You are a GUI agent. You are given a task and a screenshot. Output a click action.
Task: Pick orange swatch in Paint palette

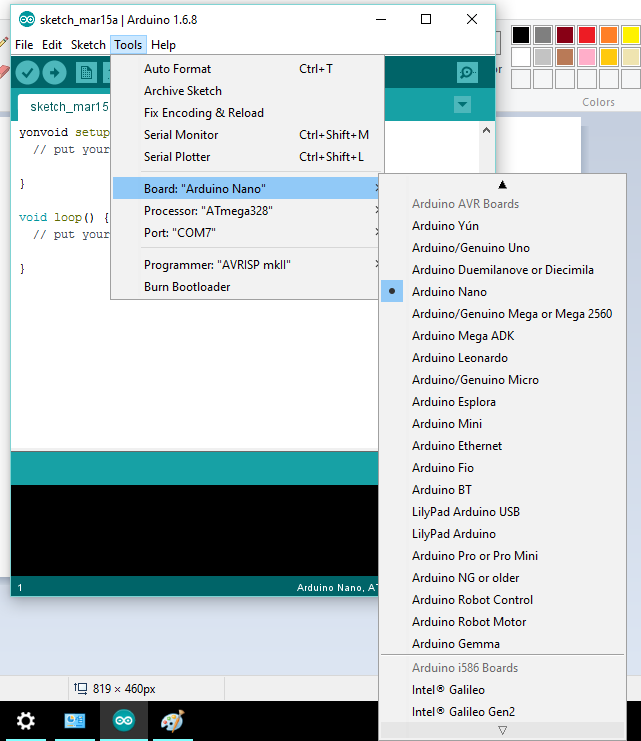point(609,35)
